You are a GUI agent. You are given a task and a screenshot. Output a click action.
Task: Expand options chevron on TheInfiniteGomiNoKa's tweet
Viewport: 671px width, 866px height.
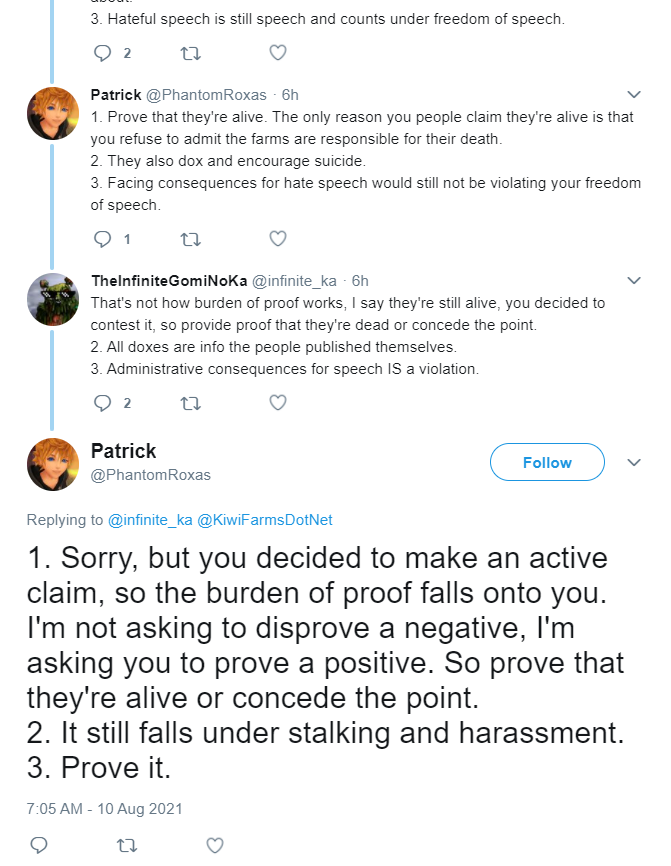pyautogui.click(x=634, y=281)
